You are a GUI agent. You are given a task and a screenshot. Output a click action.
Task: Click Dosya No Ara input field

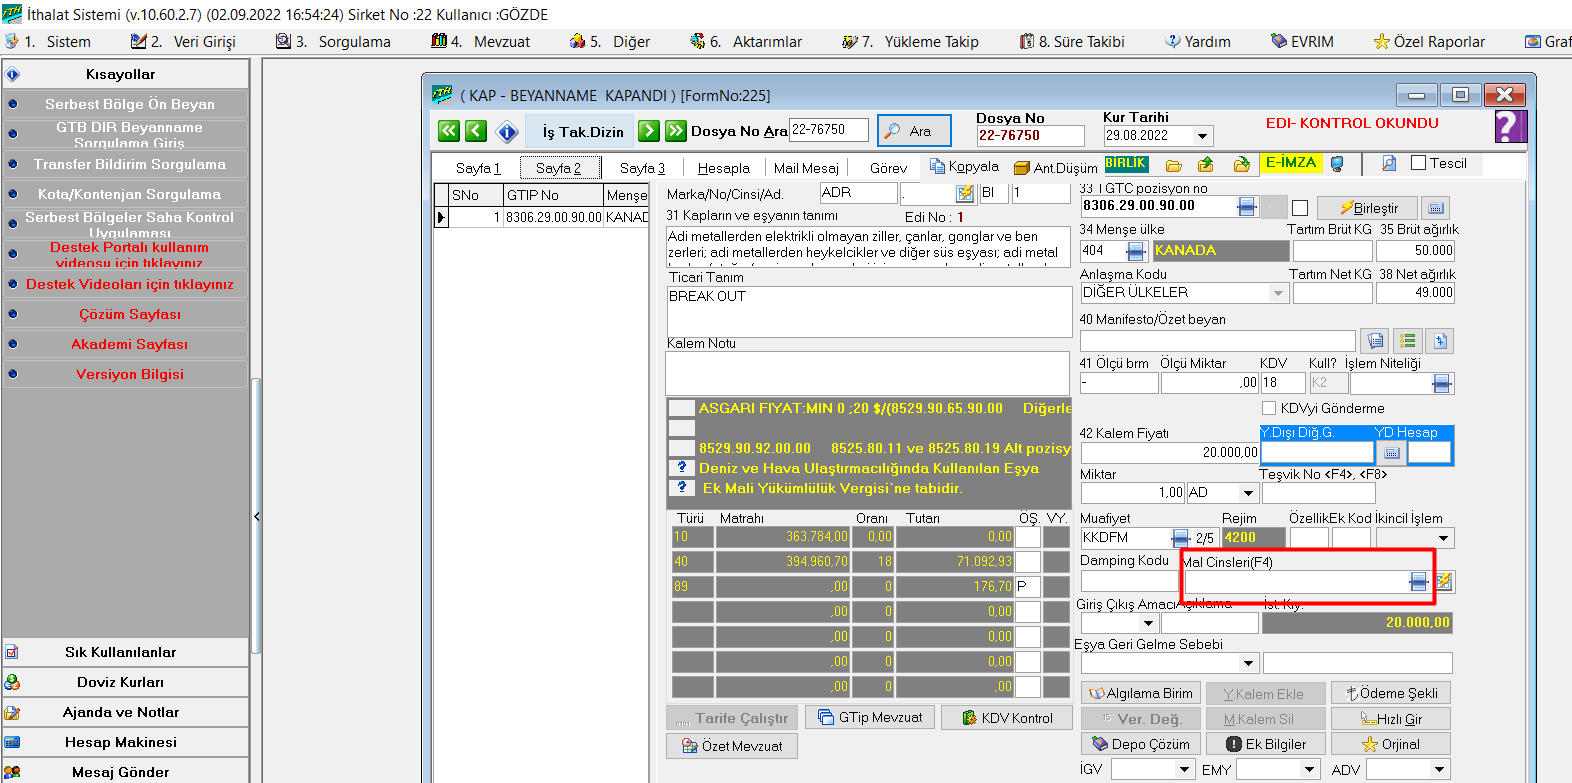pos(829,130)
